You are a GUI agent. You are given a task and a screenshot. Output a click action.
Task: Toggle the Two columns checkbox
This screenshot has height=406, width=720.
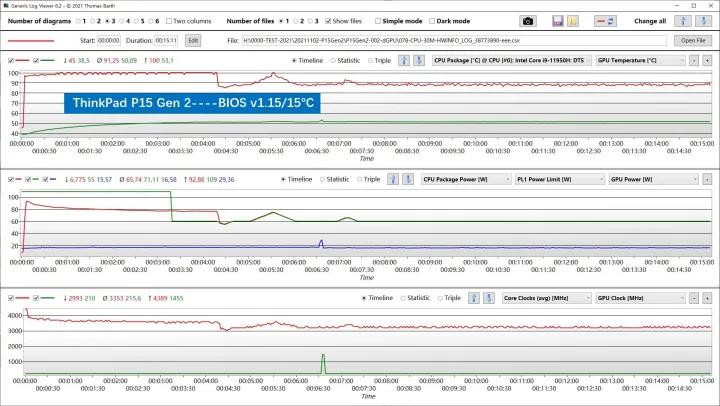[168, 21]
